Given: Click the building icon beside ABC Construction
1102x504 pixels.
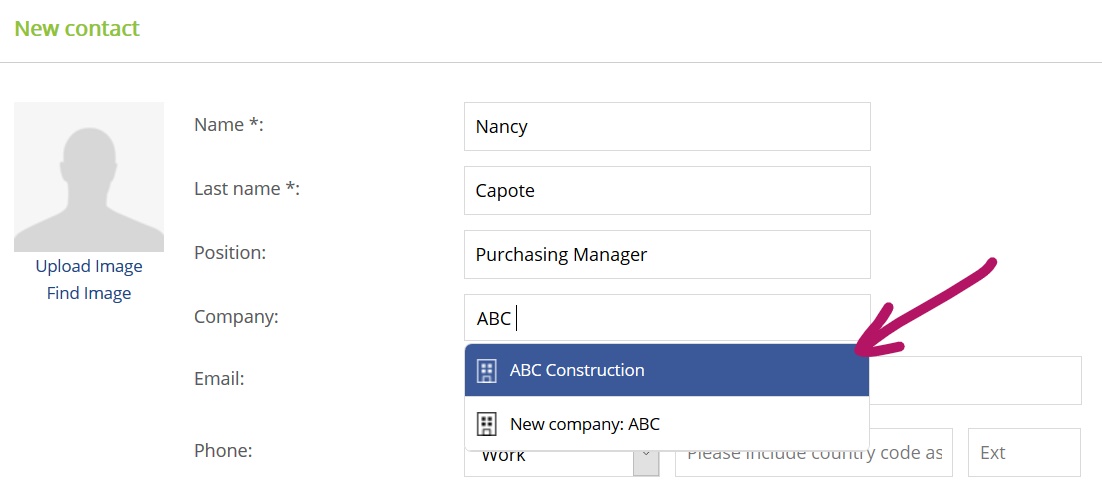Looking at the screenshot, I should tap(486, 370).
